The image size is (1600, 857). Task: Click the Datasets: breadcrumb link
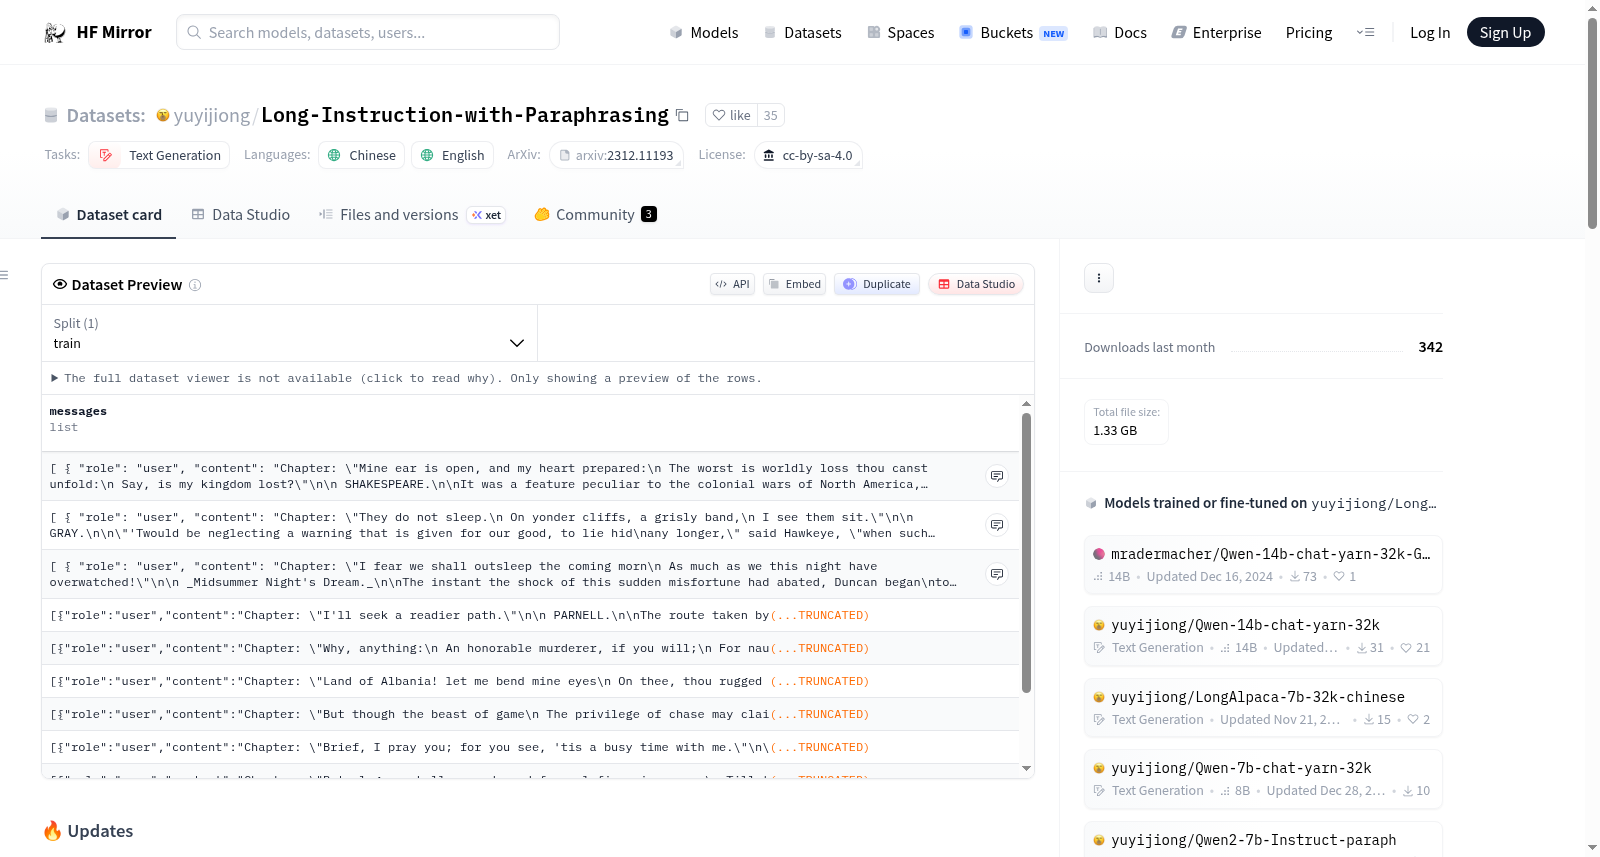pyautogui.click(x=106, y=116)
